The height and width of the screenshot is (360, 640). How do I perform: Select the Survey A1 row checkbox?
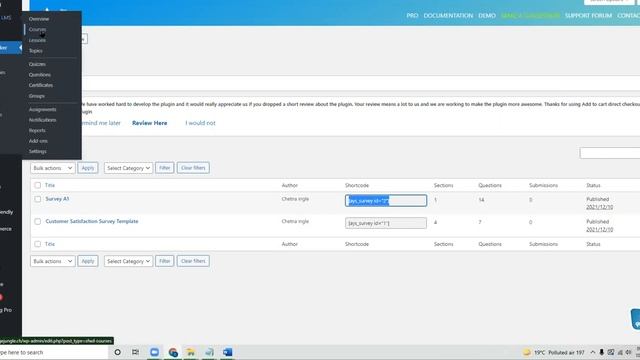38,199
